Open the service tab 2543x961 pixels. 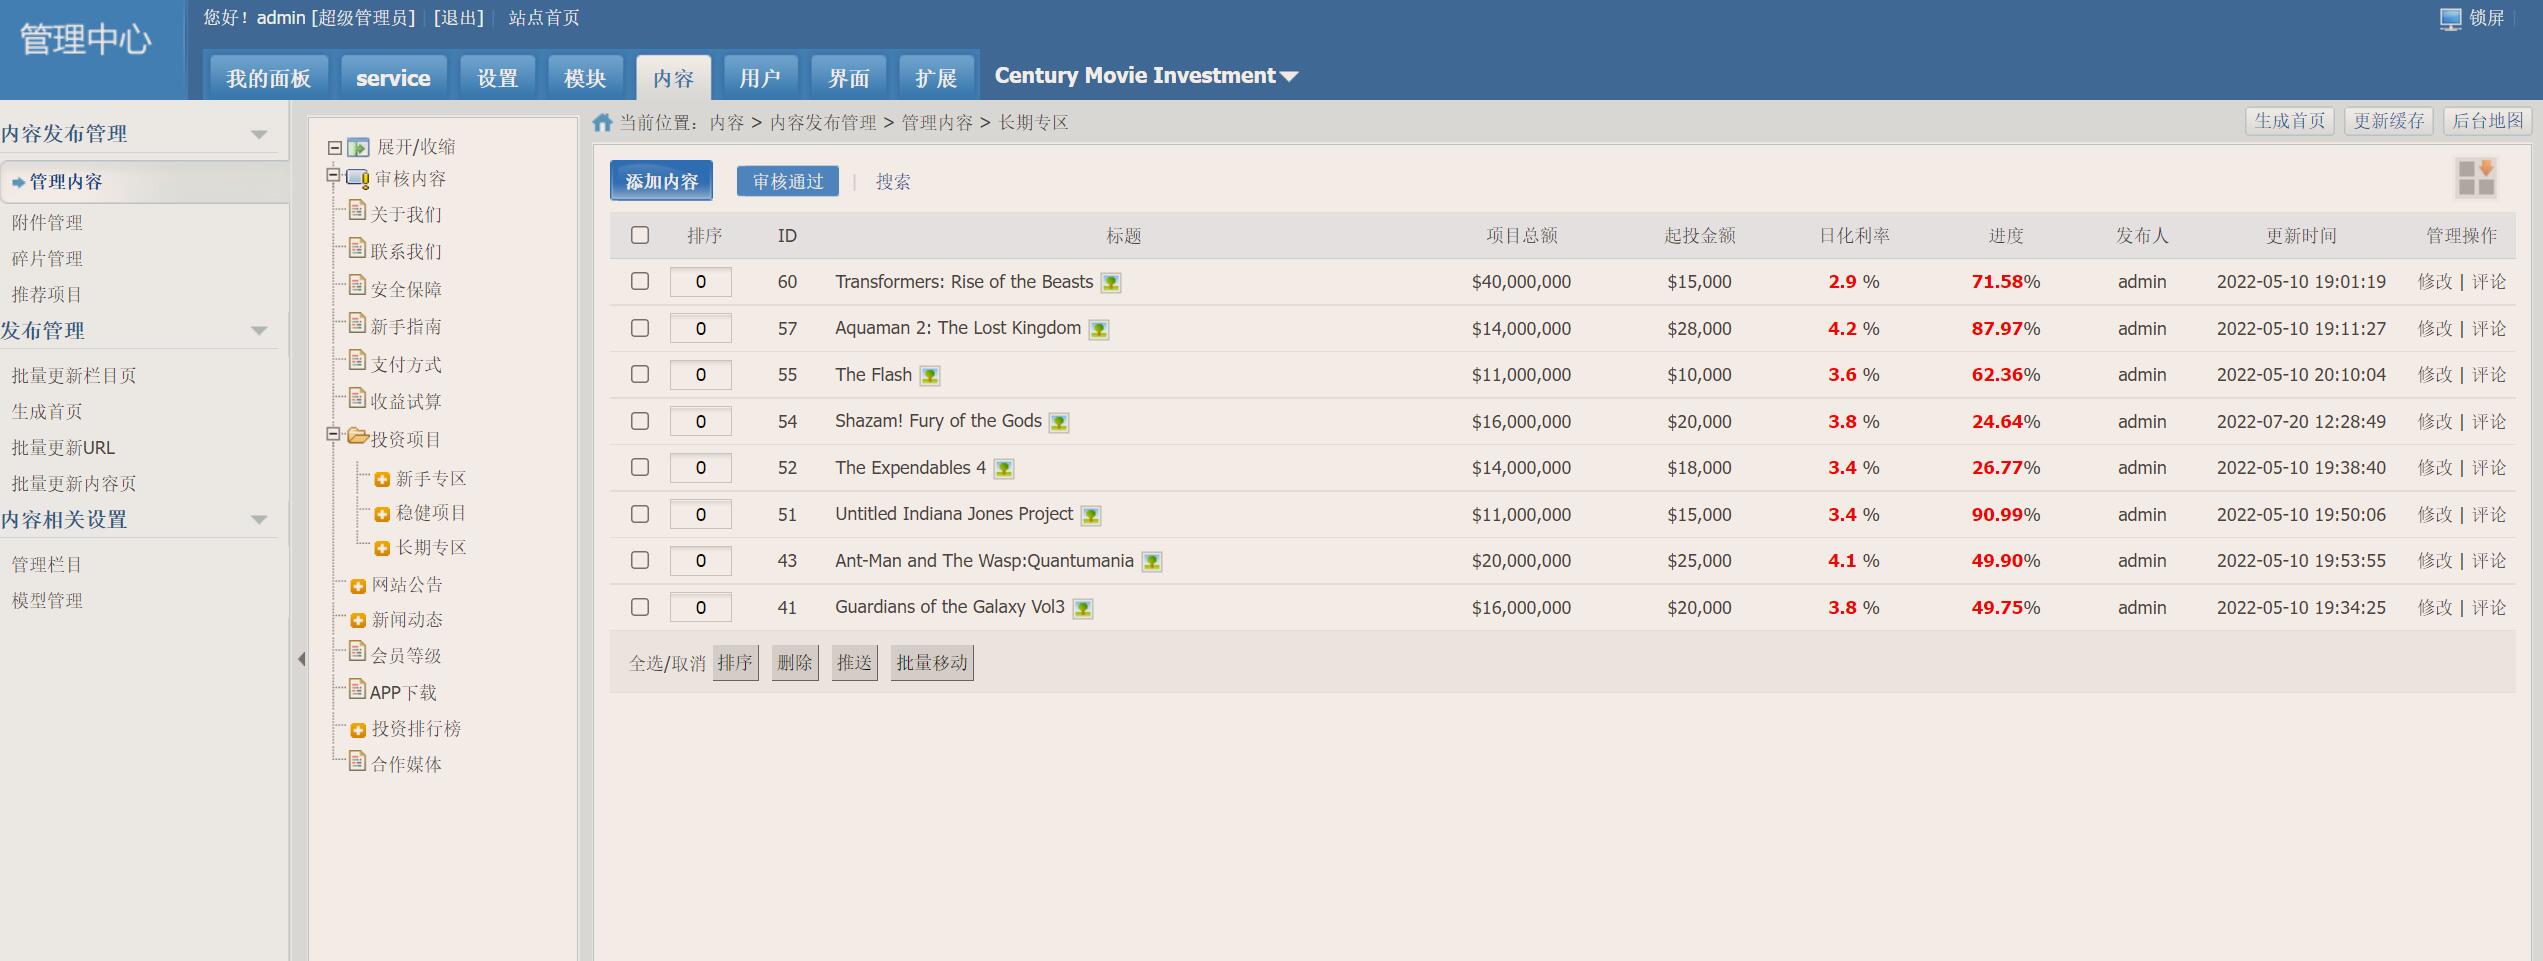(x=393, y=78)
